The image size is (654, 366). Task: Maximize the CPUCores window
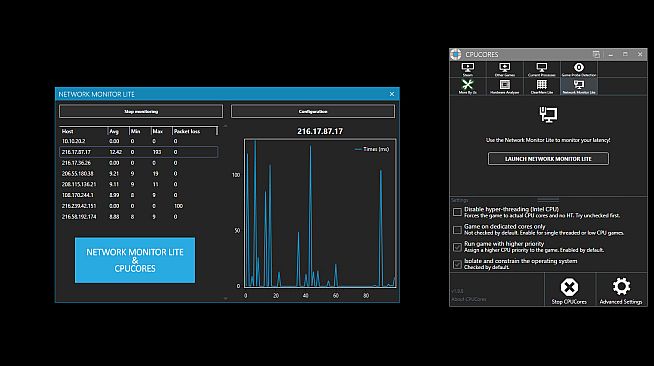[625, 54]
